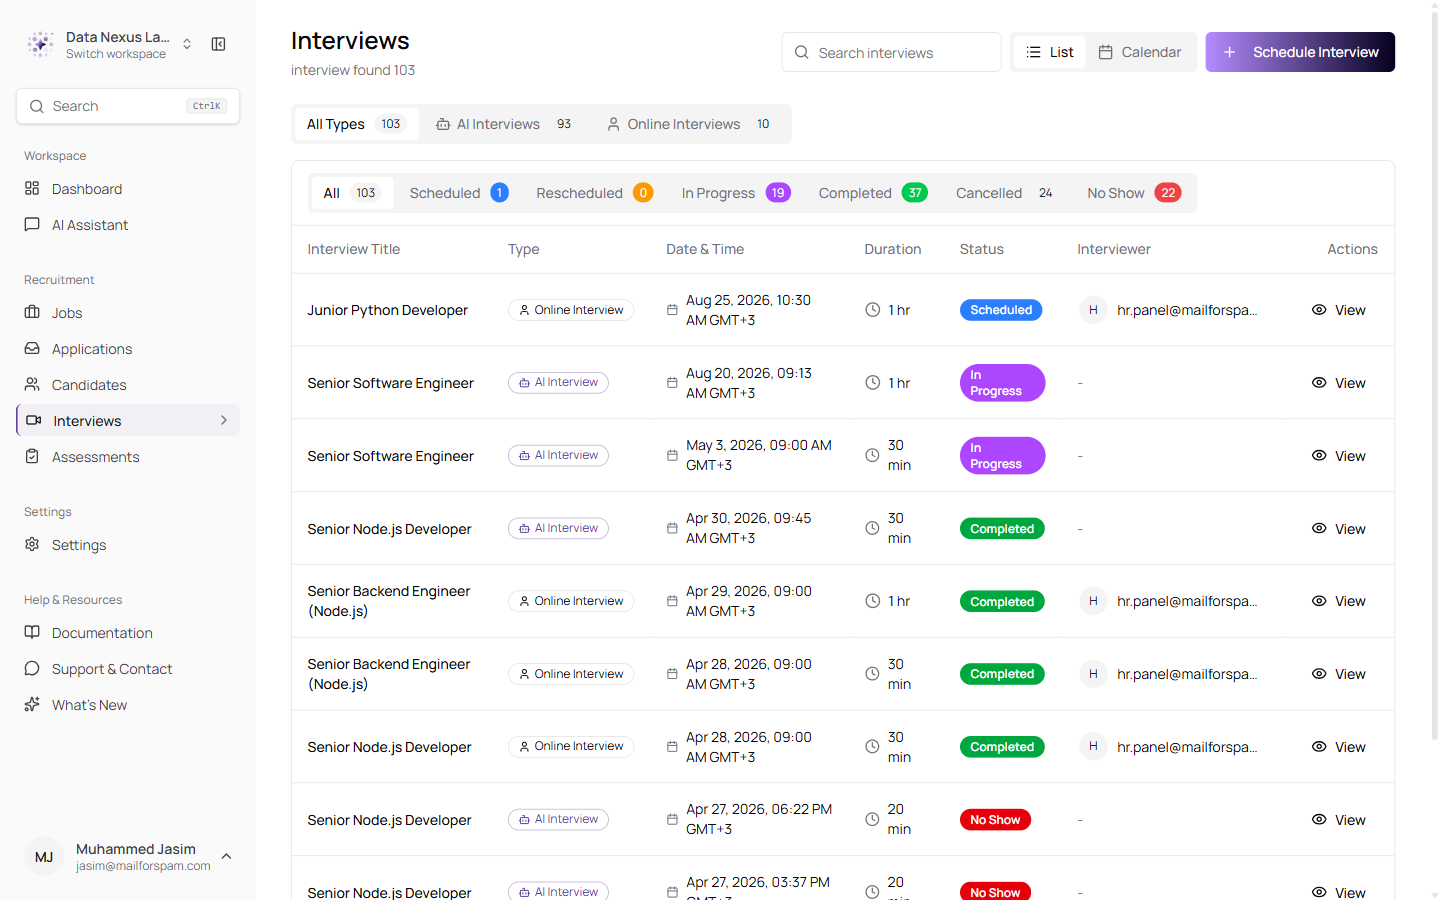1440x900 pixels.
Task: Filter by AI Interviews tab
Action: [504, 124]
